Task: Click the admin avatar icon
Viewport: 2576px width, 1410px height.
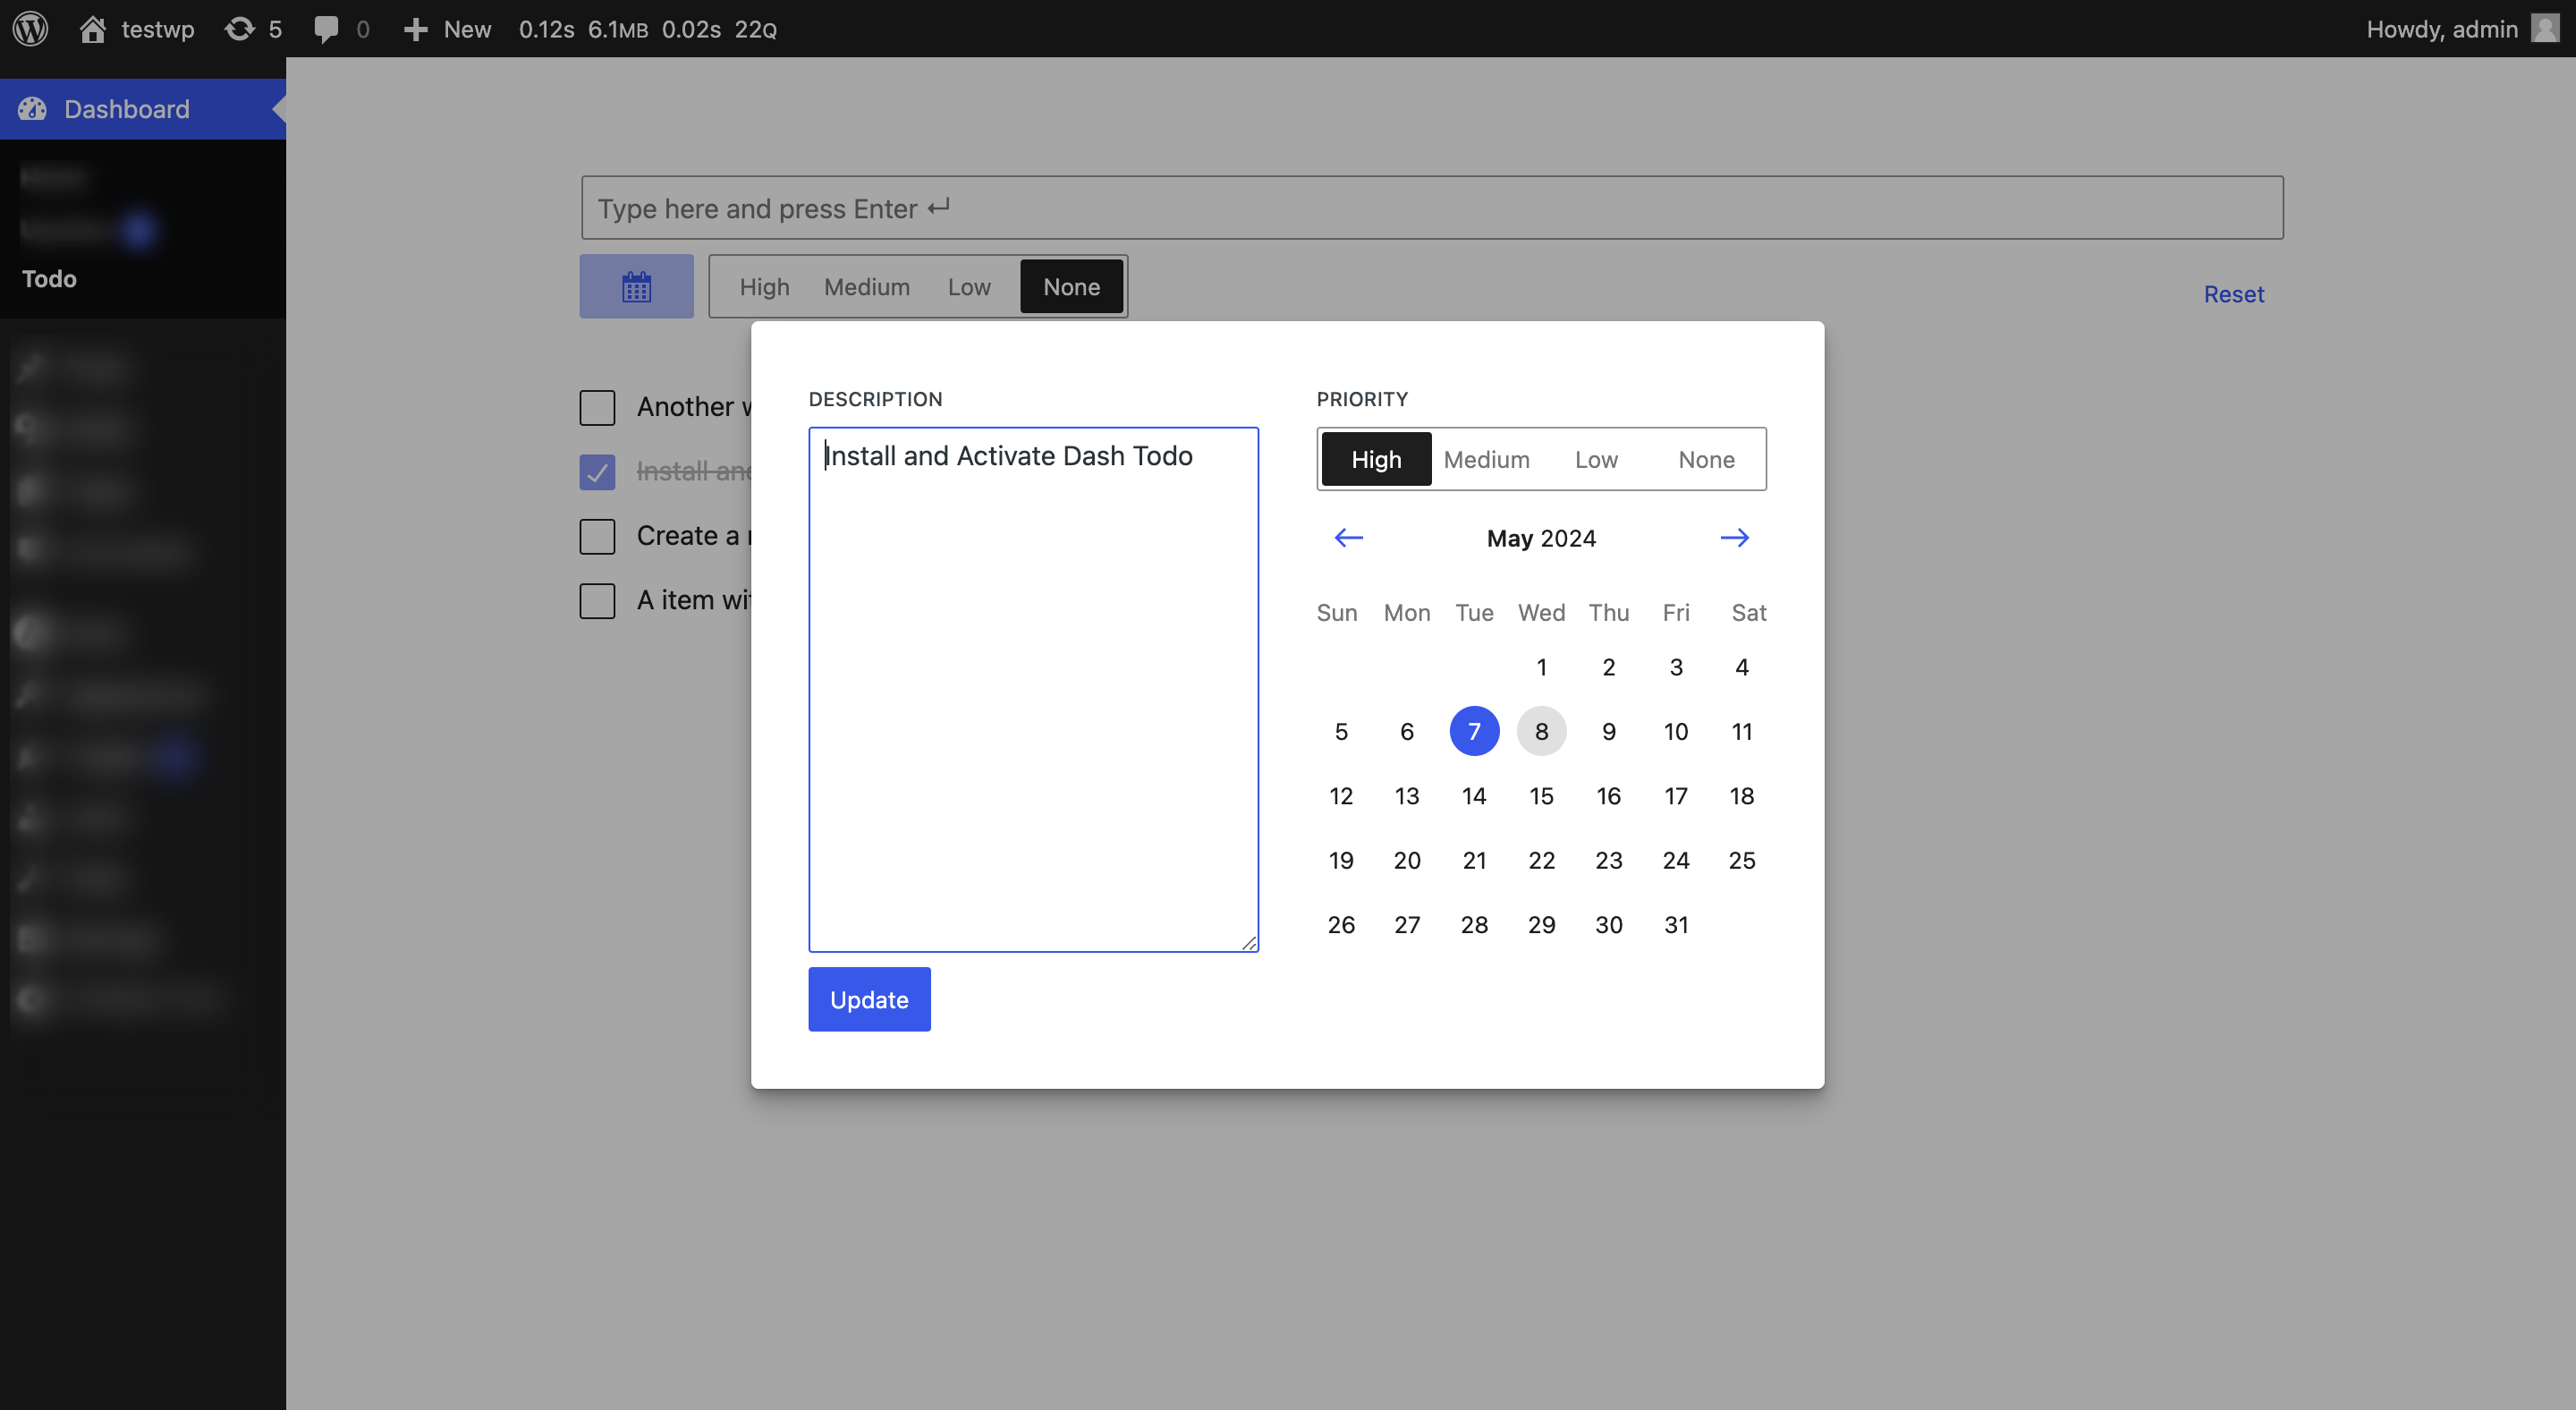Action: pos(2544,28)
